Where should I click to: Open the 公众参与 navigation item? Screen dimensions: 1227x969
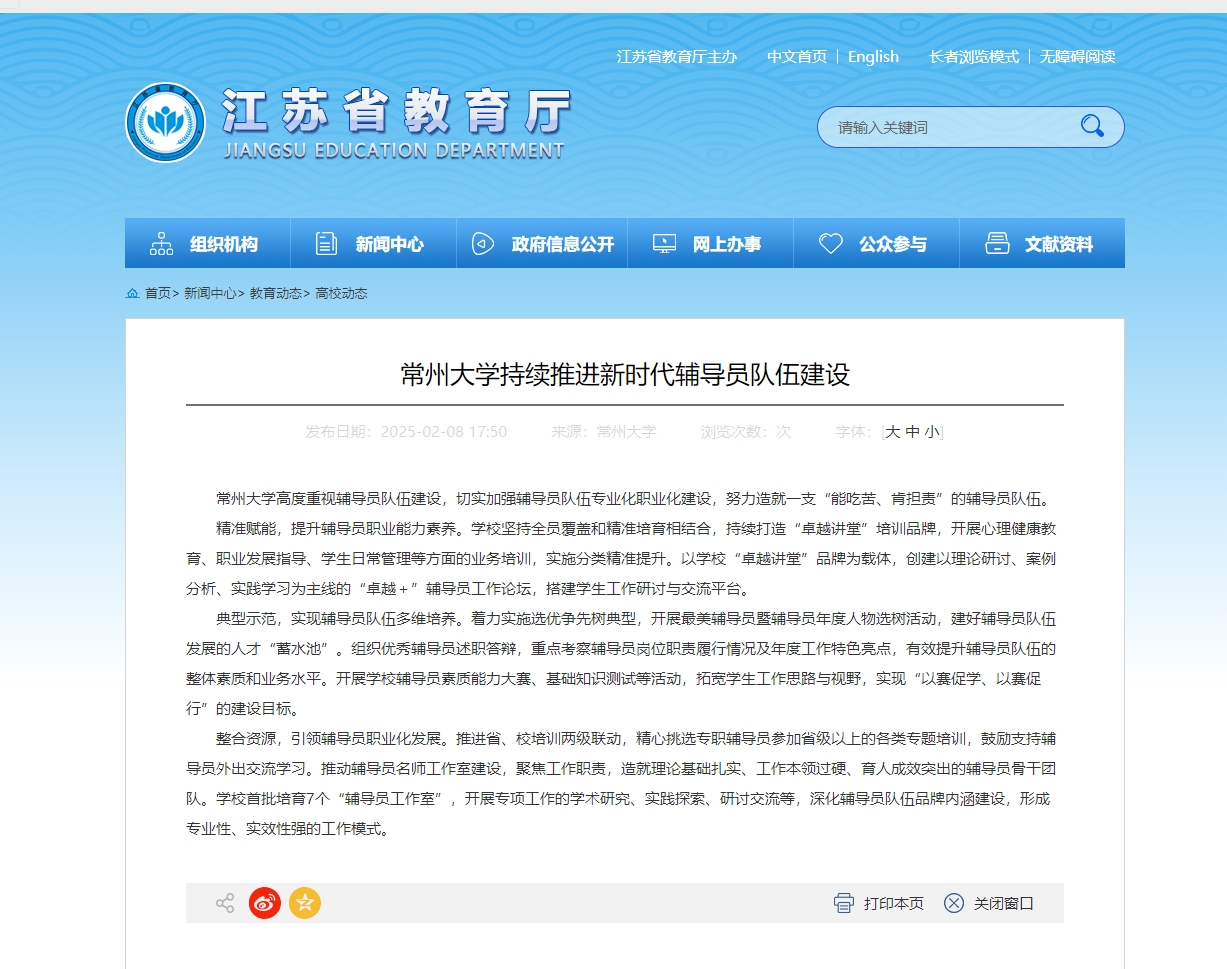tap(876, 244)
